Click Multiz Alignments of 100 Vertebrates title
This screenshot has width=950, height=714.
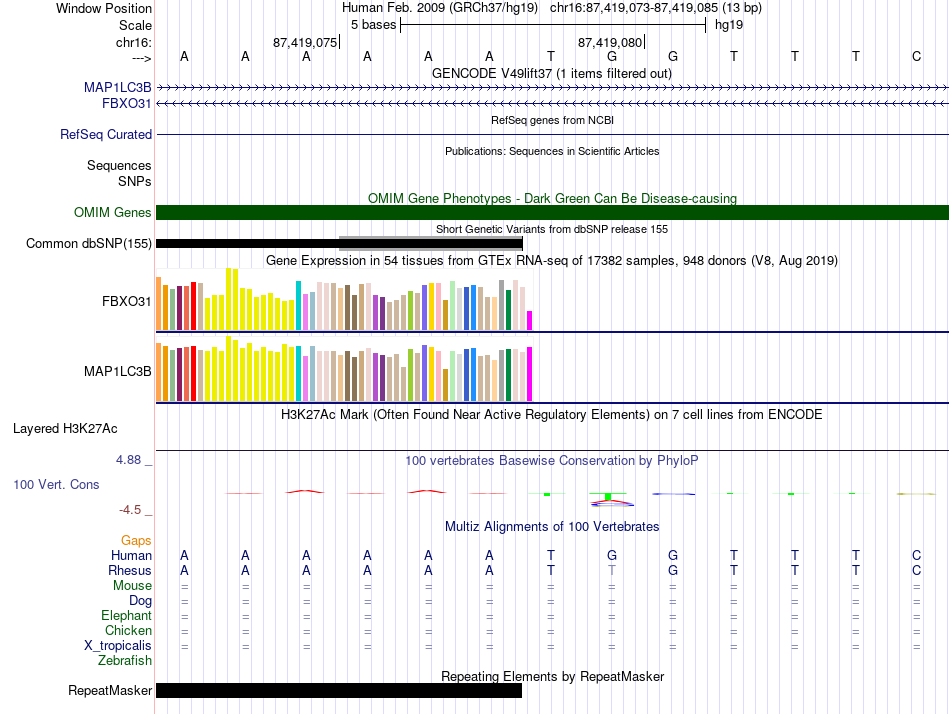[x=552, y=527]
